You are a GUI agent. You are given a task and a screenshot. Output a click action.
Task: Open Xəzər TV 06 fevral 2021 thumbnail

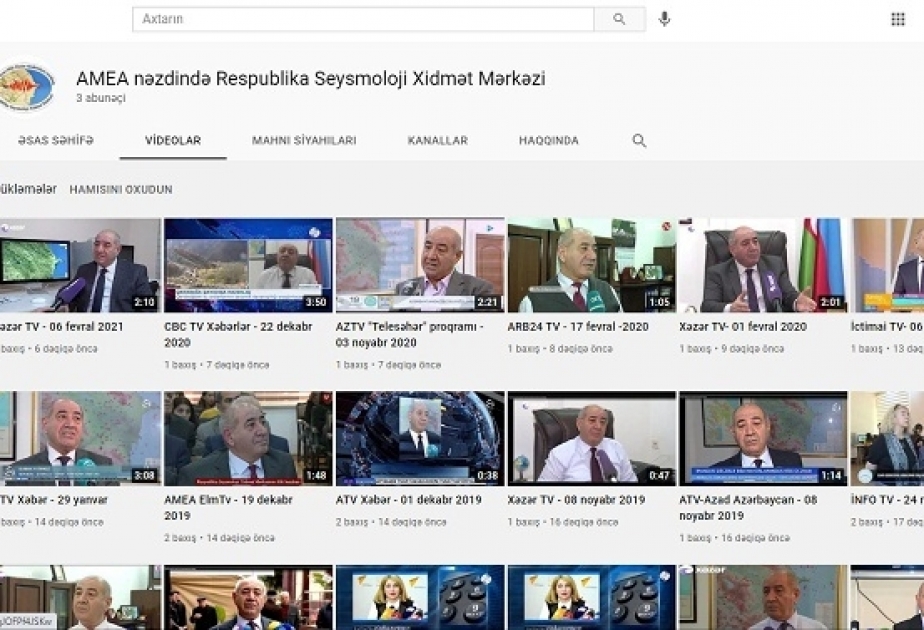click(x=80, y=265)
